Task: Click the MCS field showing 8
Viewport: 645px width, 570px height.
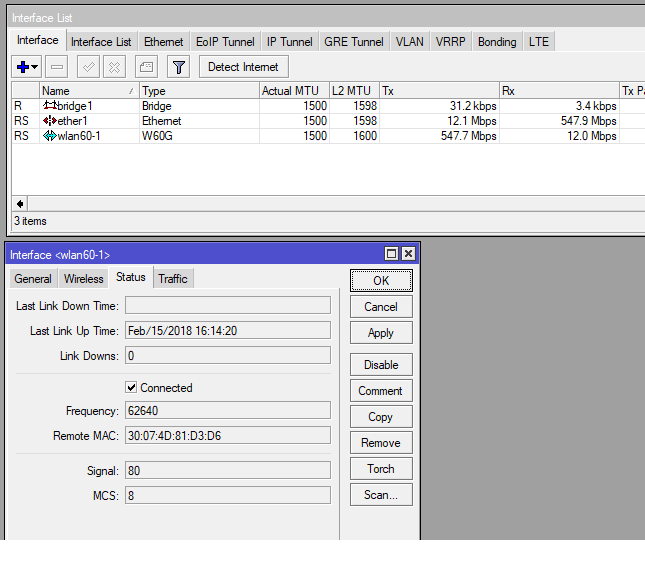Action: pyautogui.click(x=228, y=496)
